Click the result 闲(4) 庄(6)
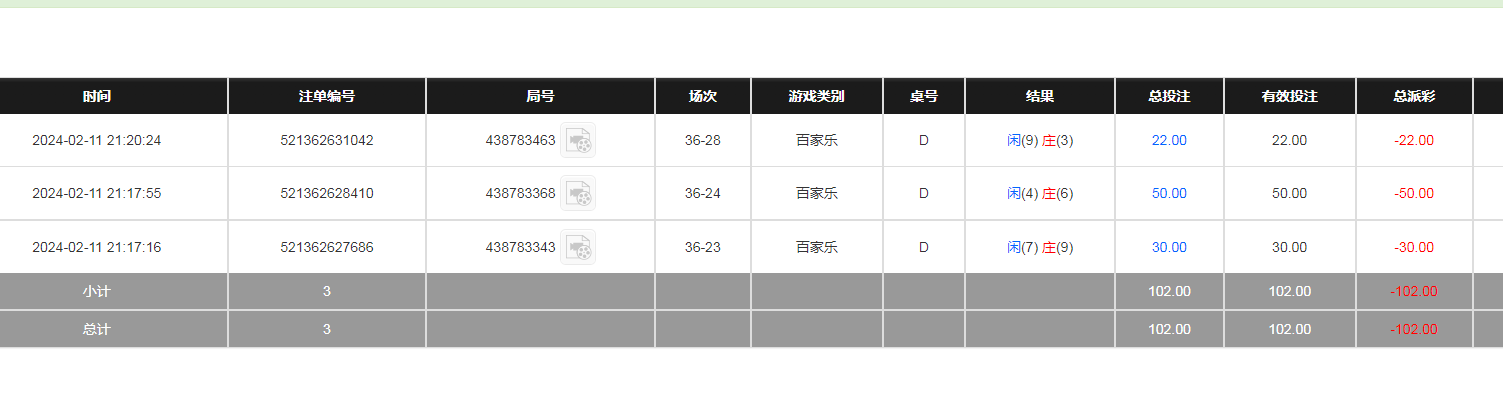1503x399 pixels. [1040, 194]
